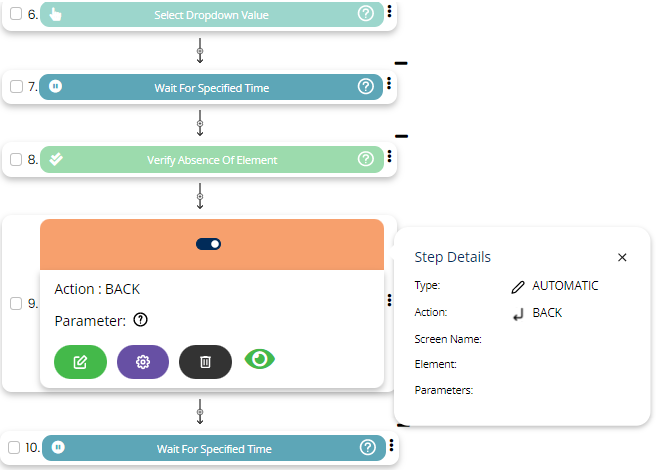The height and width of the screenshot is (470, 656).
Task: Open the purple step settings gear
Action: (143, 362)
